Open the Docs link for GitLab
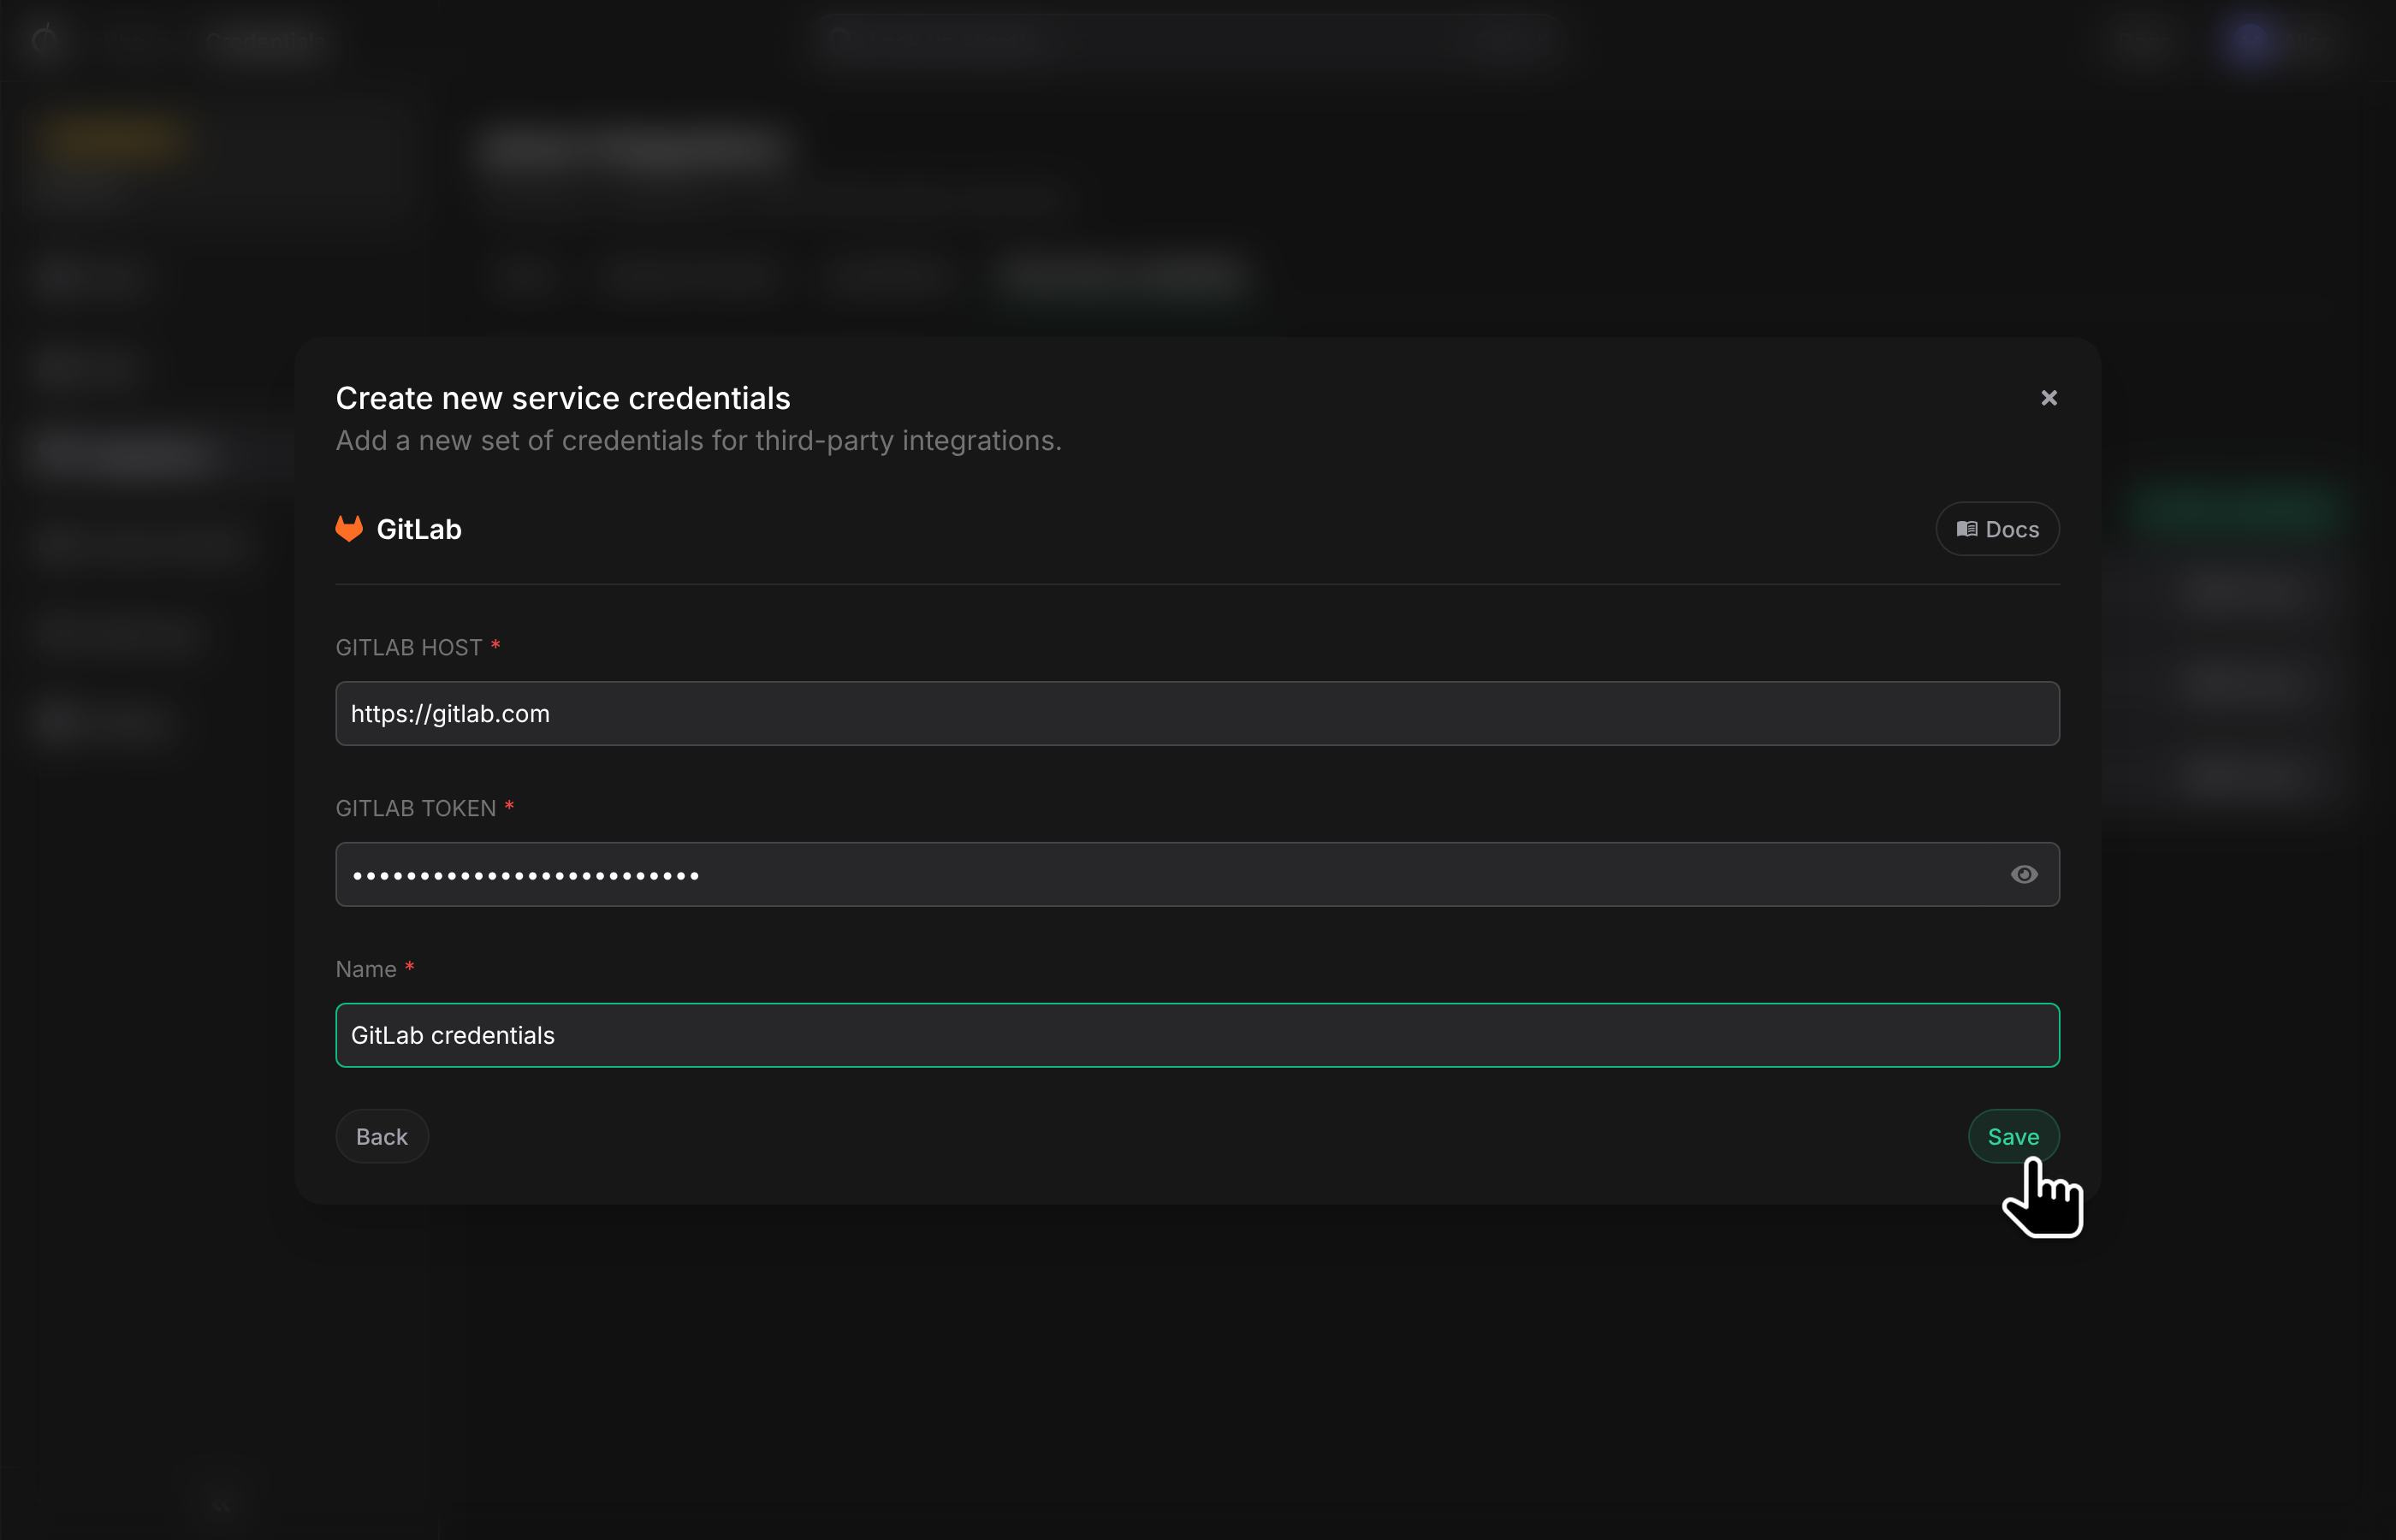 [1997, 529]
